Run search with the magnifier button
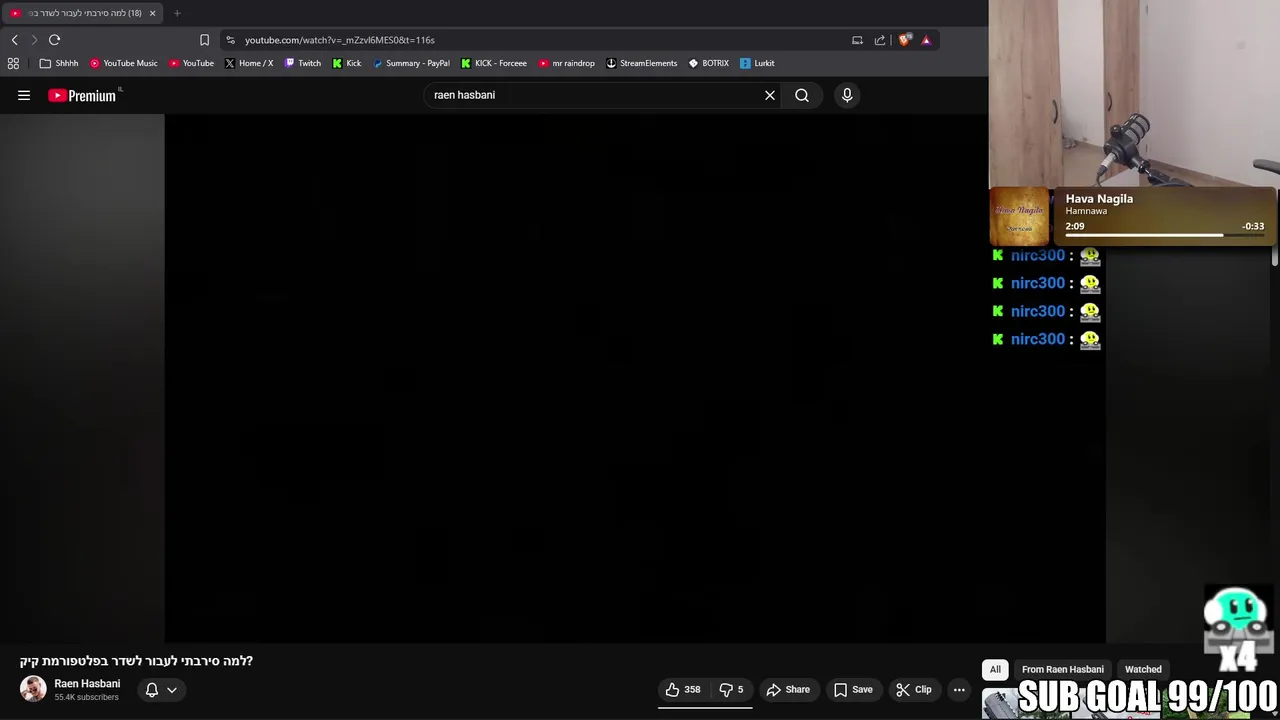 click(x=802, y=95)
